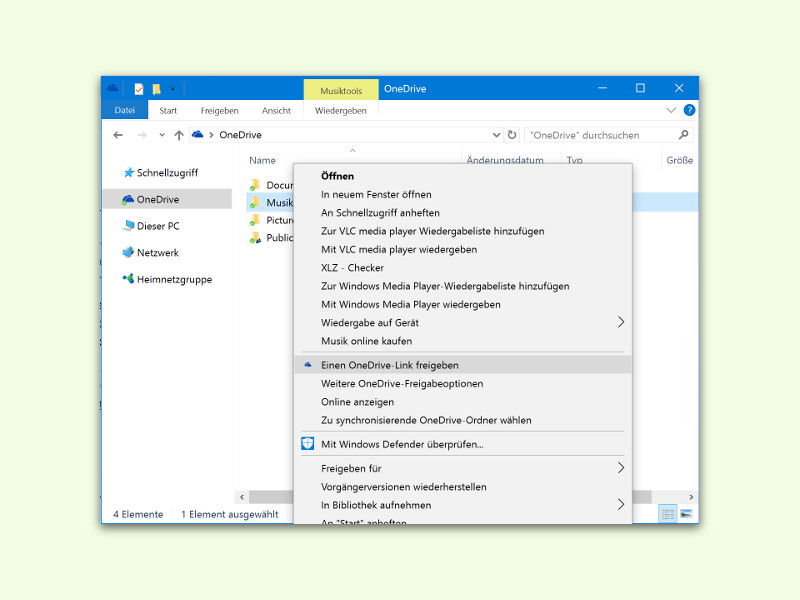Screen dimensions: 800x600
Task: Choose Mit Windows Media Player wiedergeben
Action: (x=463, y=305)
